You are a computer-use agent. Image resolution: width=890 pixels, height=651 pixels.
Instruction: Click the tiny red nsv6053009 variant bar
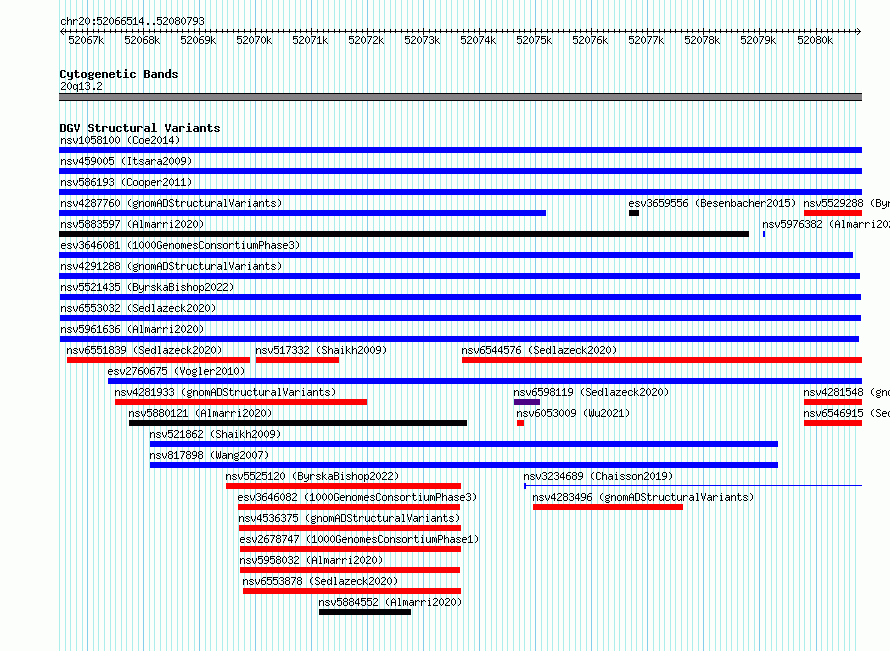pos(520,423)
